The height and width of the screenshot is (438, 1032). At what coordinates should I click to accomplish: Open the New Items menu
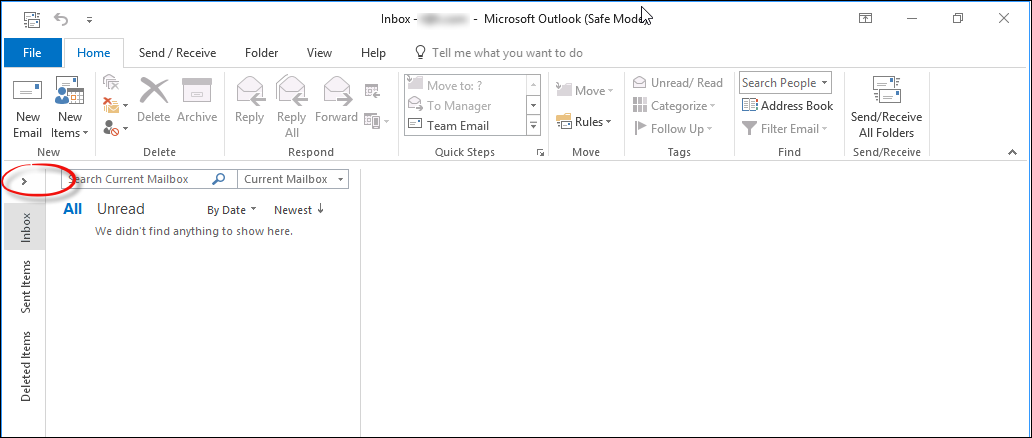click(x=69, y=109)
